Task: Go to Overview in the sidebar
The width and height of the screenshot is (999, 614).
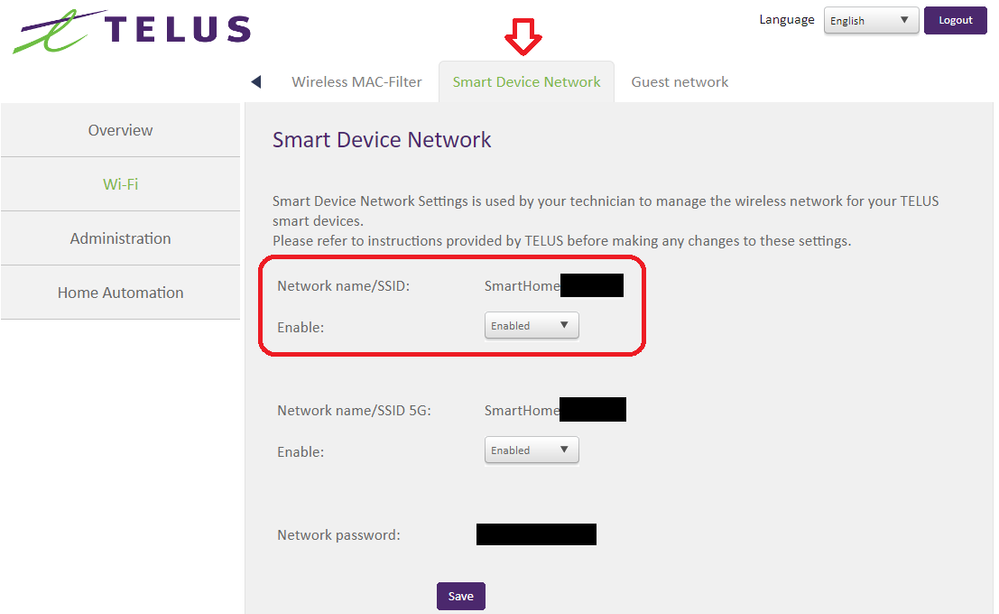Action: pos(120,130)
